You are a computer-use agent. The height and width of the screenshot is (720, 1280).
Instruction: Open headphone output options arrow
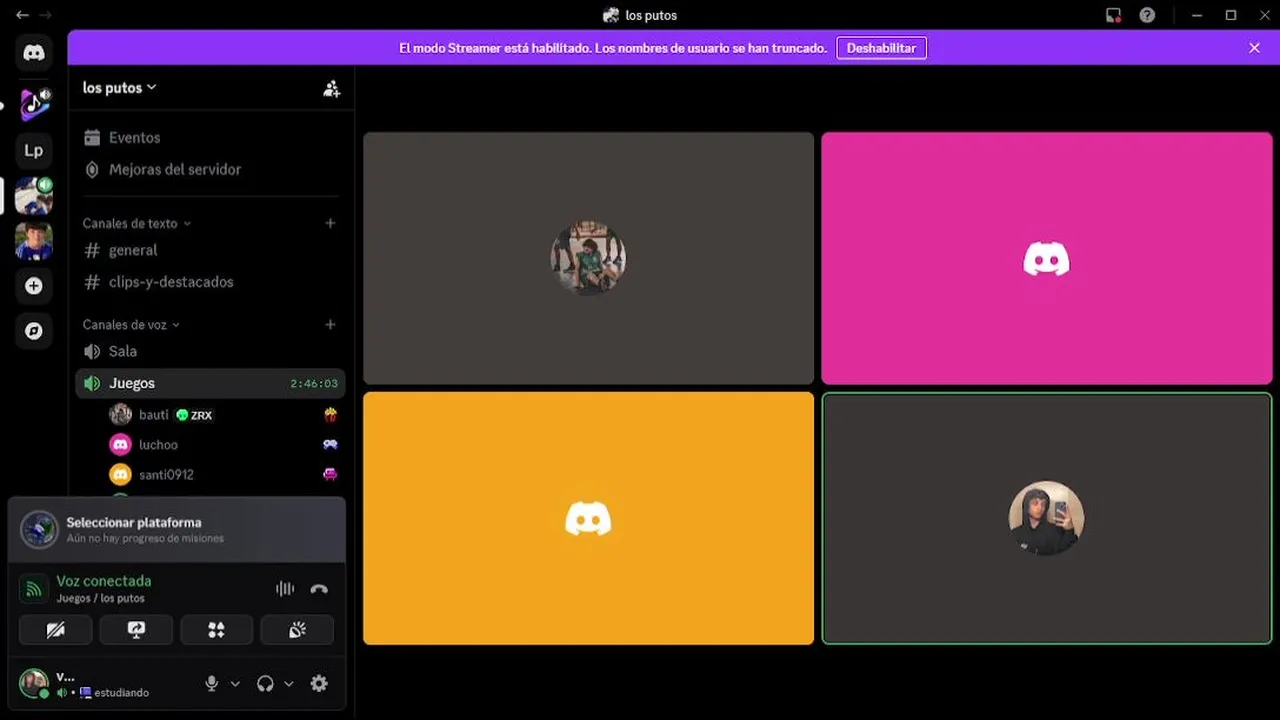(x=288, y=684)
